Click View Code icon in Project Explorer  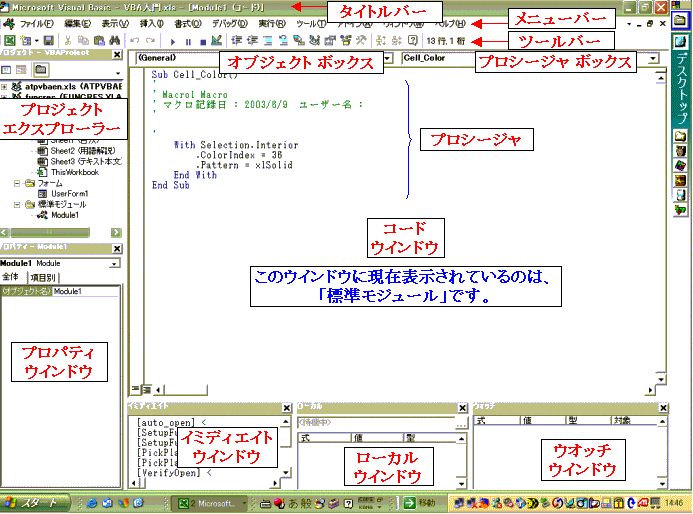[x=8, y=70]
